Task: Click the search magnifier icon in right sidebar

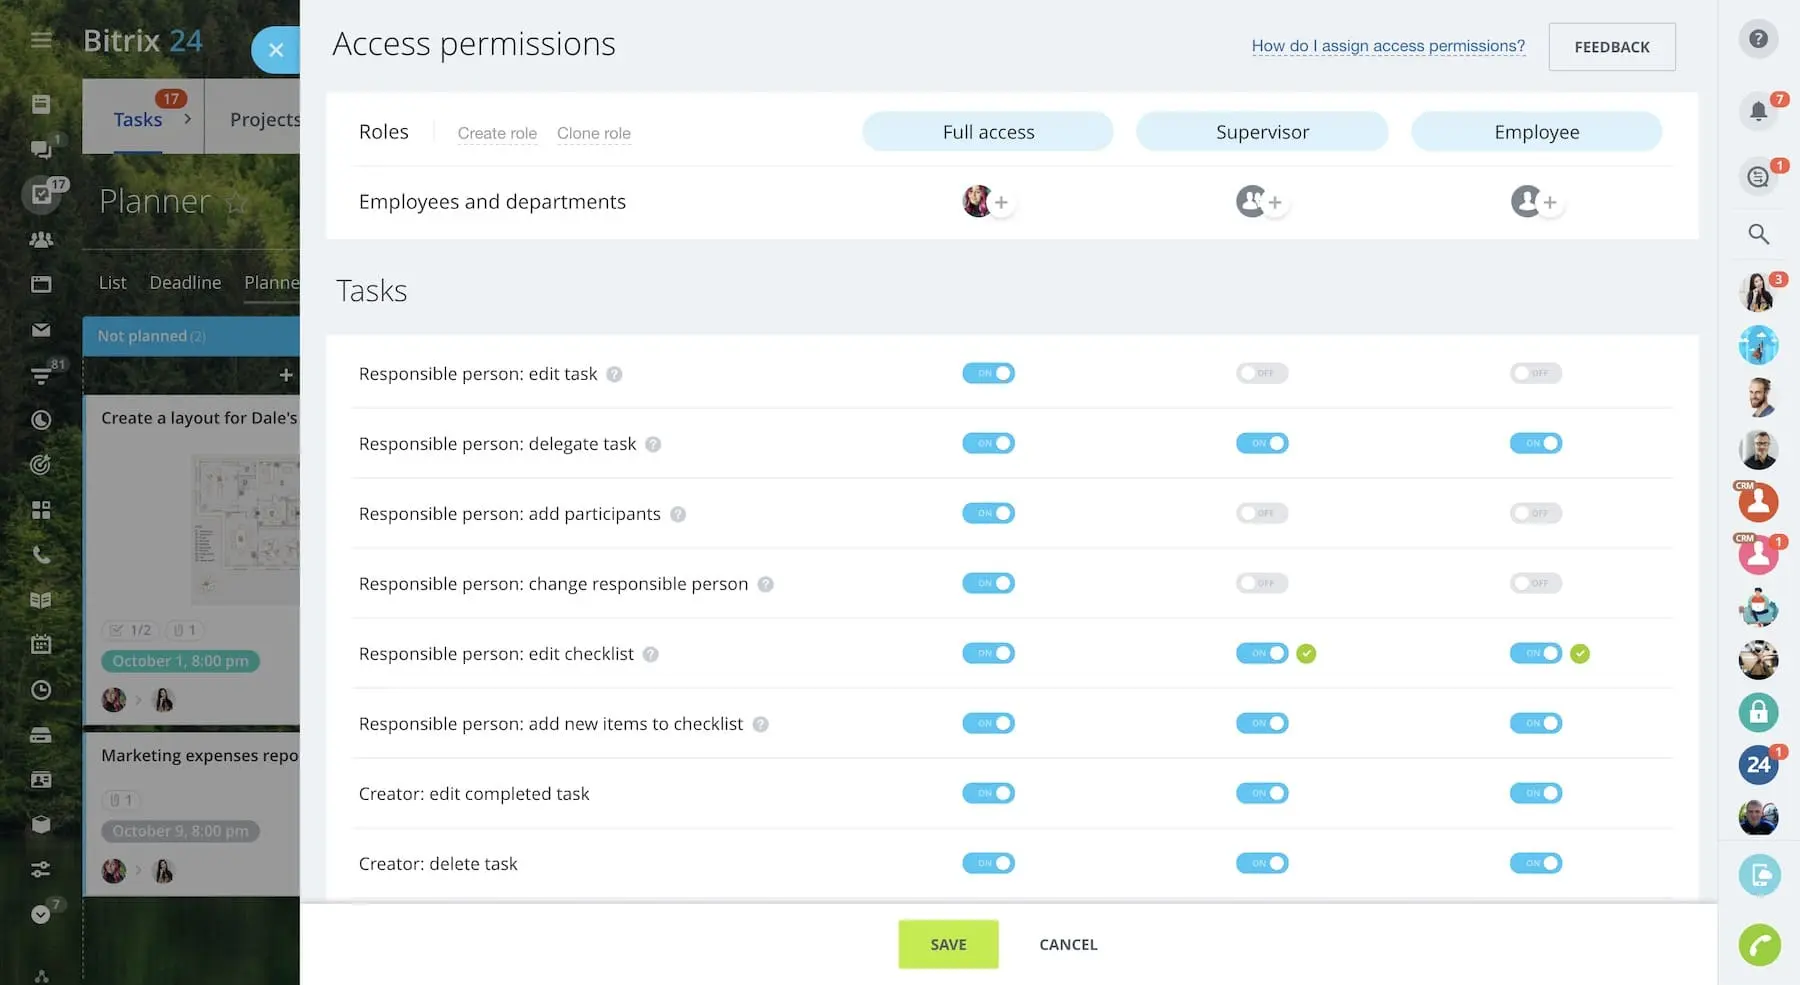Action: pos(1758,234)
